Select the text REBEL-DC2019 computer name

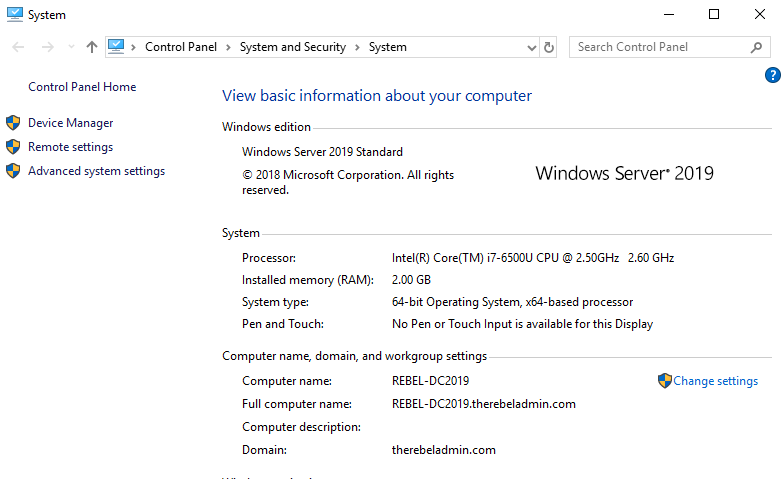point(430,381)
